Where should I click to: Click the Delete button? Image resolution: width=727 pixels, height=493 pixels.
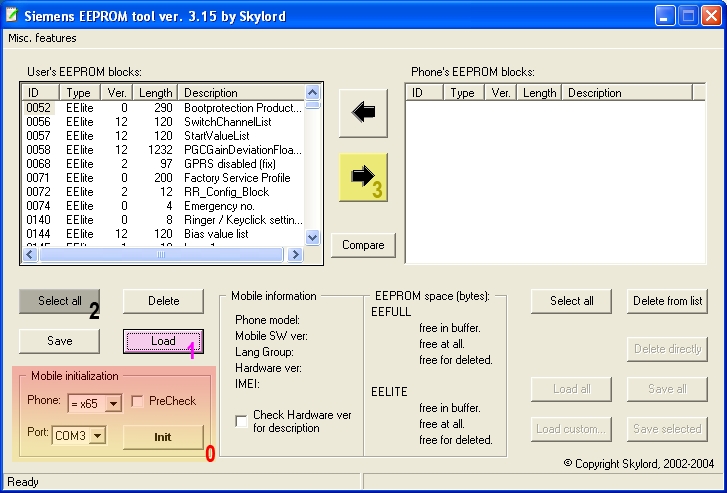click(x=163, y=301)
